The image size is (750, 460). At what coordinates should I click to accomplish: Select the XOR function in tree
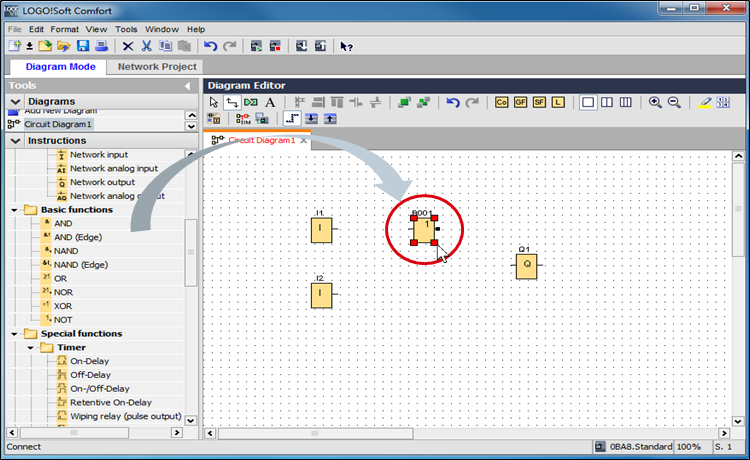coord(63,305)
